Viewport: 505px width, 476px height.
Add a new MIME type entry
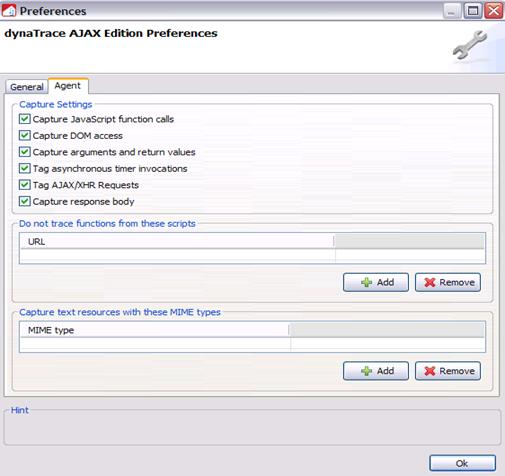(376, 371)
